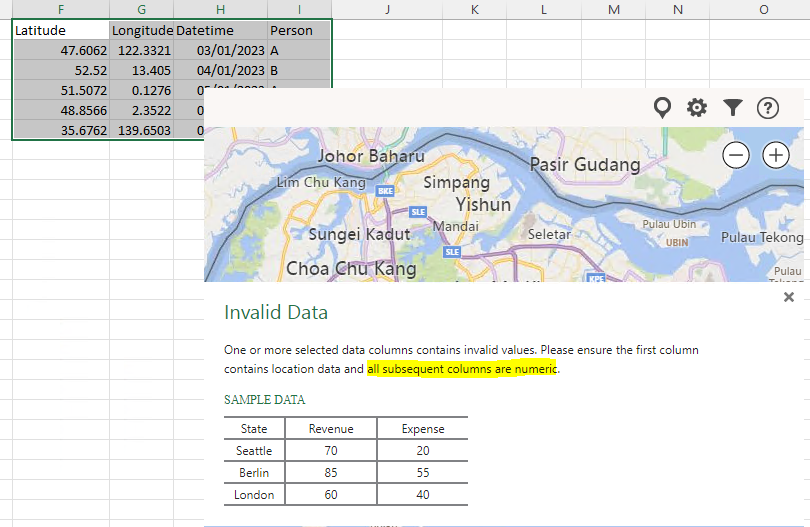
Task: Select column N header
Action: [678, 9]
